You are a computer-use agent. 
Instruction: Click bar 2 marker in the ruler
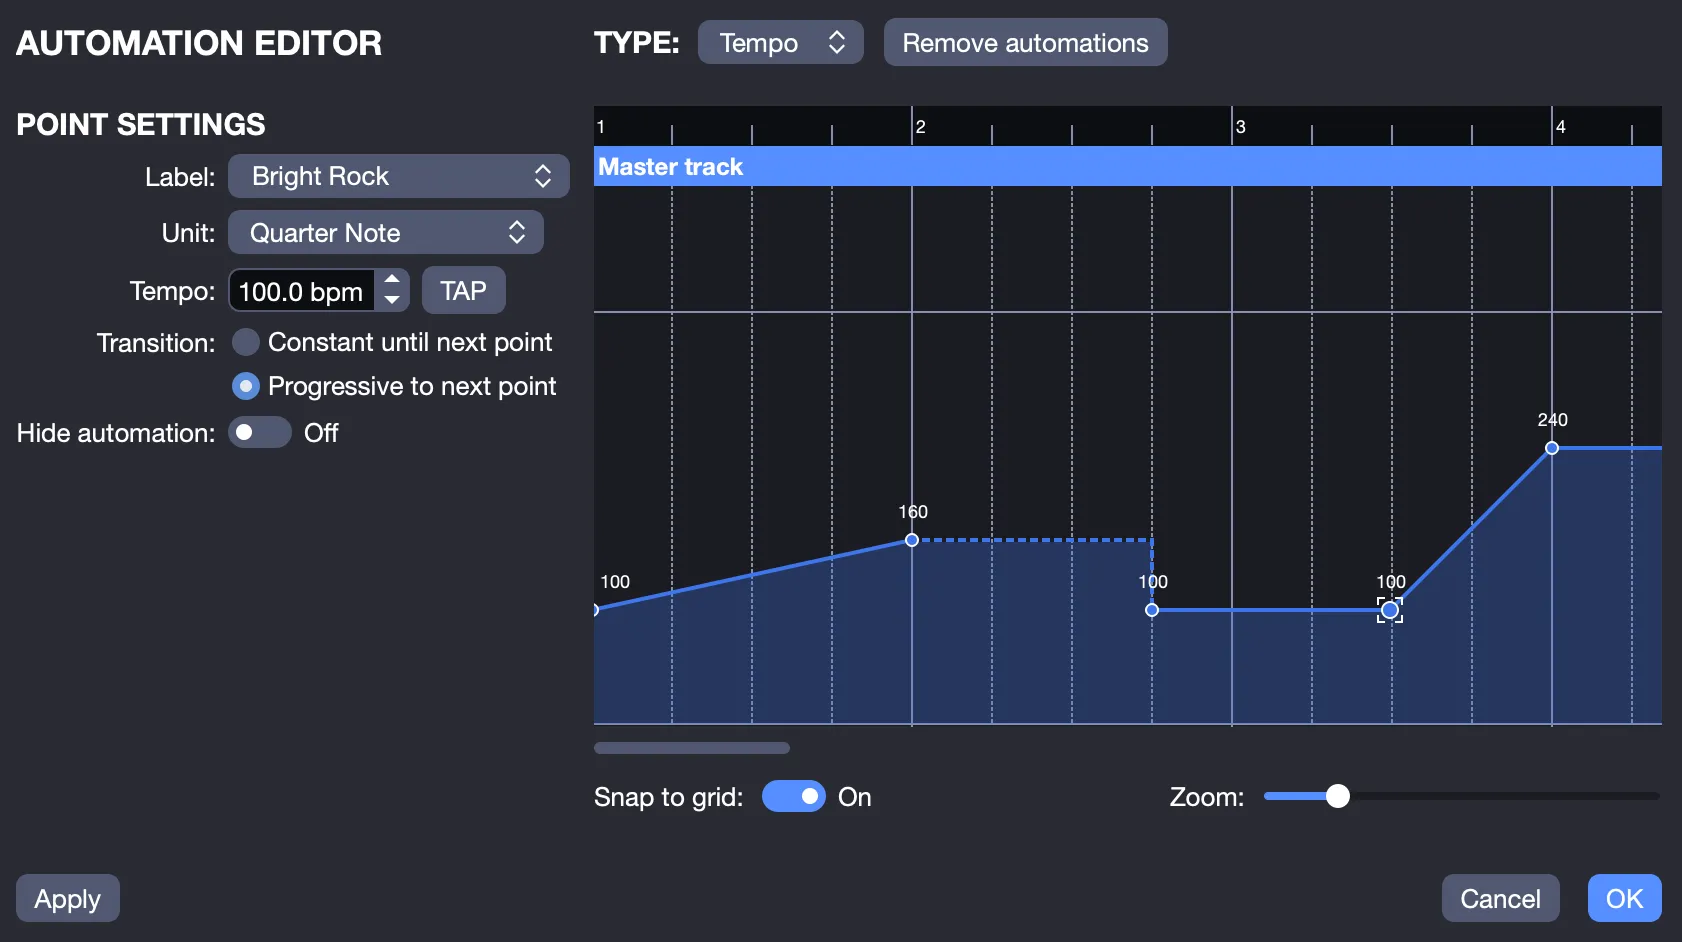920,127
